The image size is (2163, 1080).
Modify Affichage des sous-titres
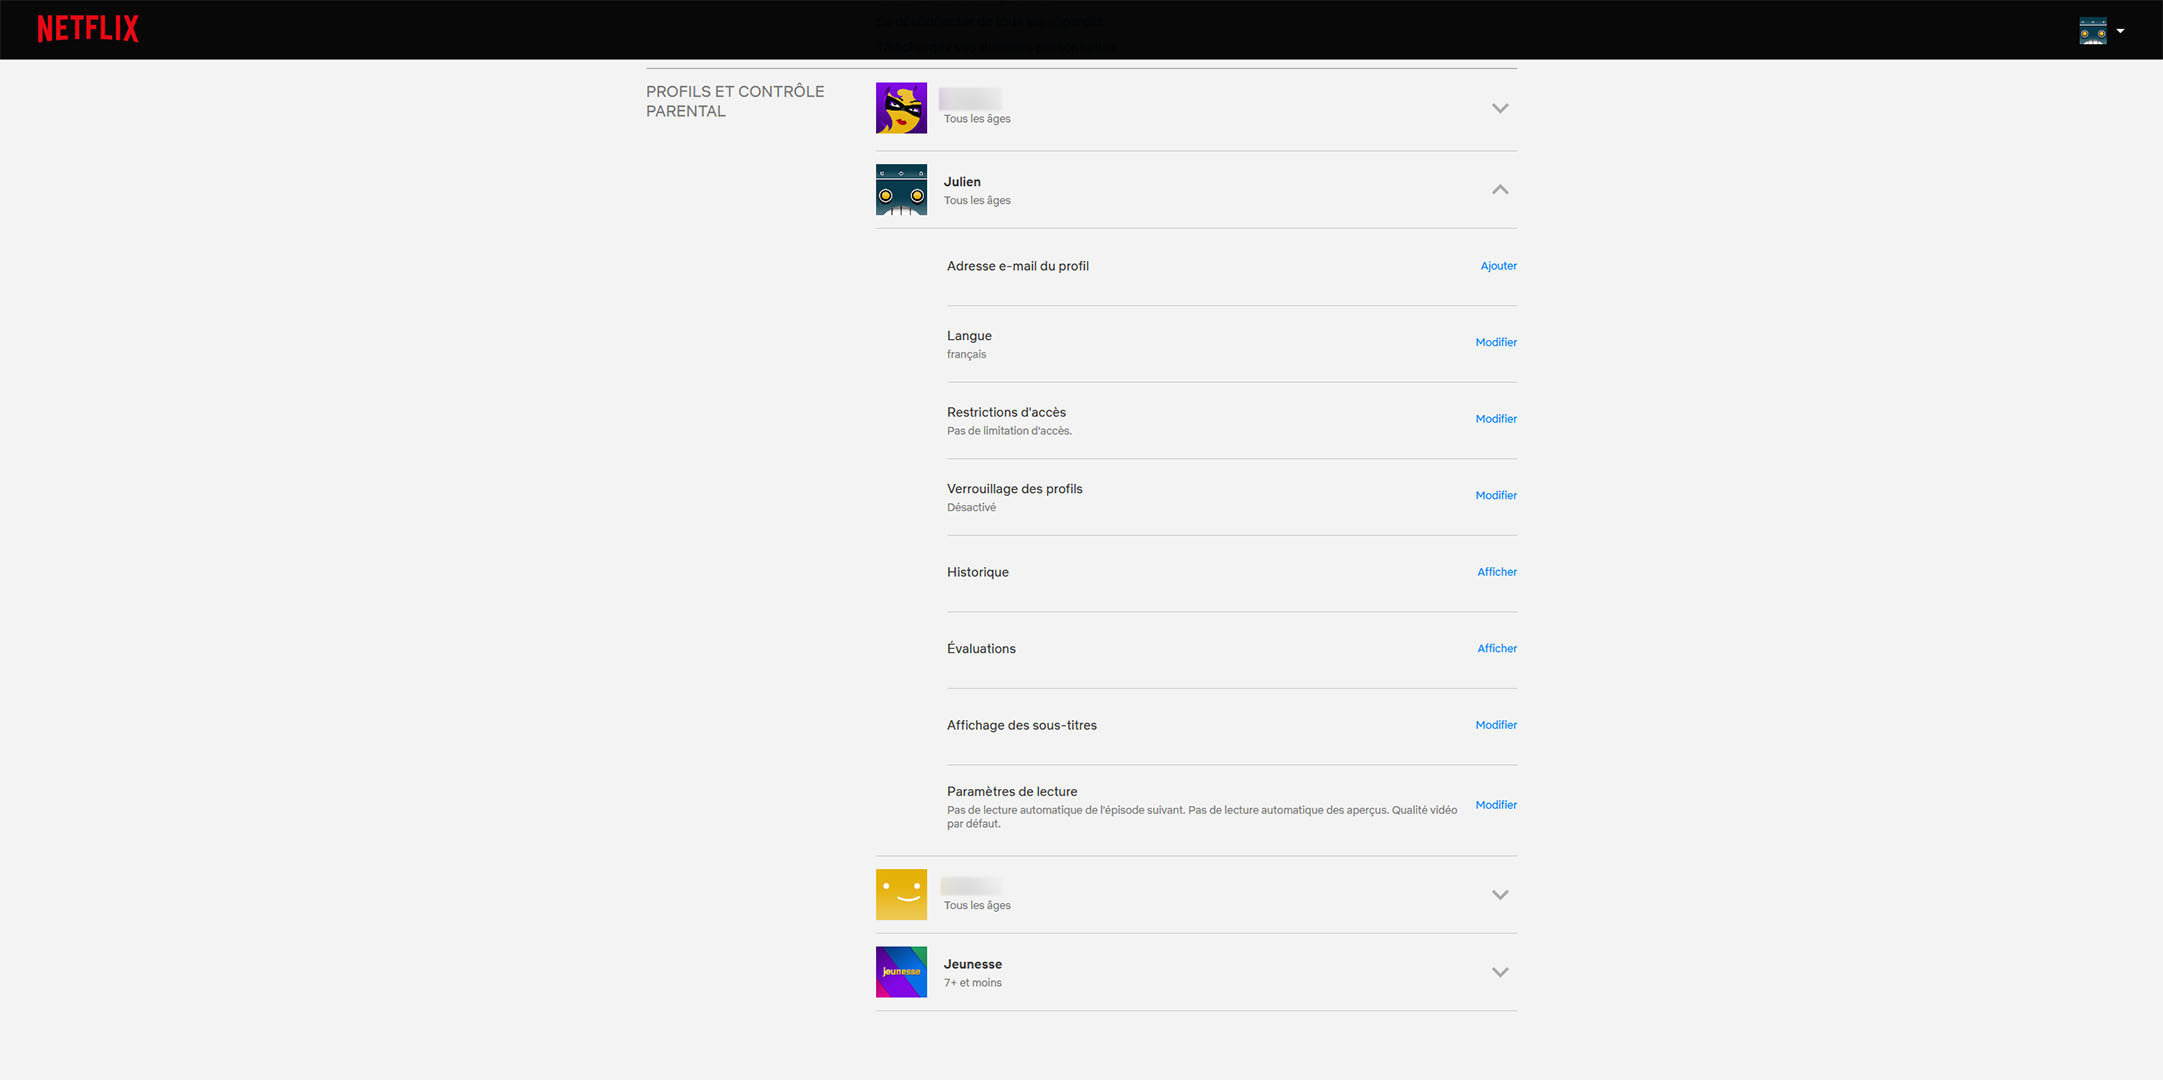point(1496,725)
